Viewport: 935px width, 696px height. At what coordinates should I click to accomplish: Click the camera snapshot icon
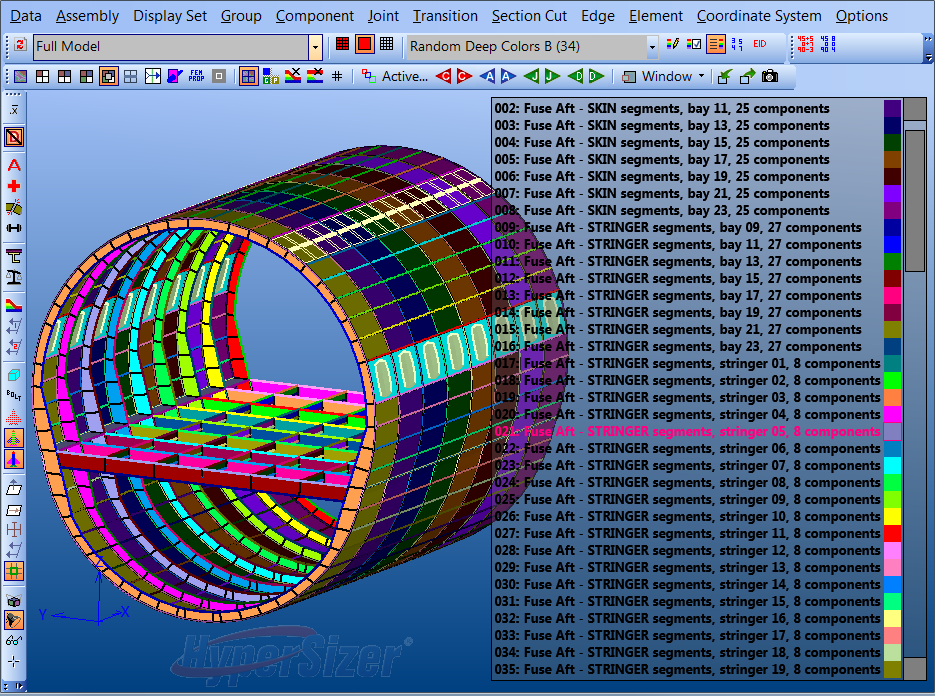point(769,76)
